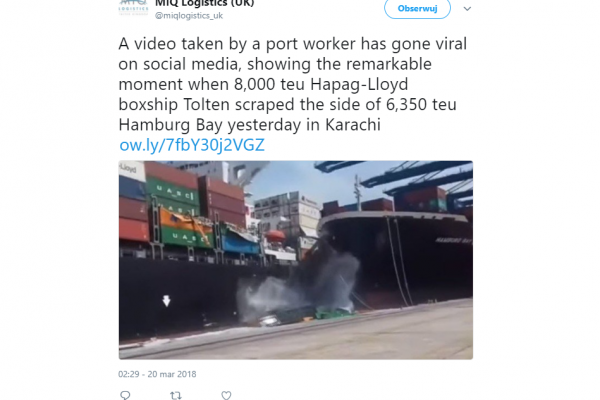Click the white down arrow in the video
The width and height of the screenshot is (600, 400).
(x=166, y=301)
